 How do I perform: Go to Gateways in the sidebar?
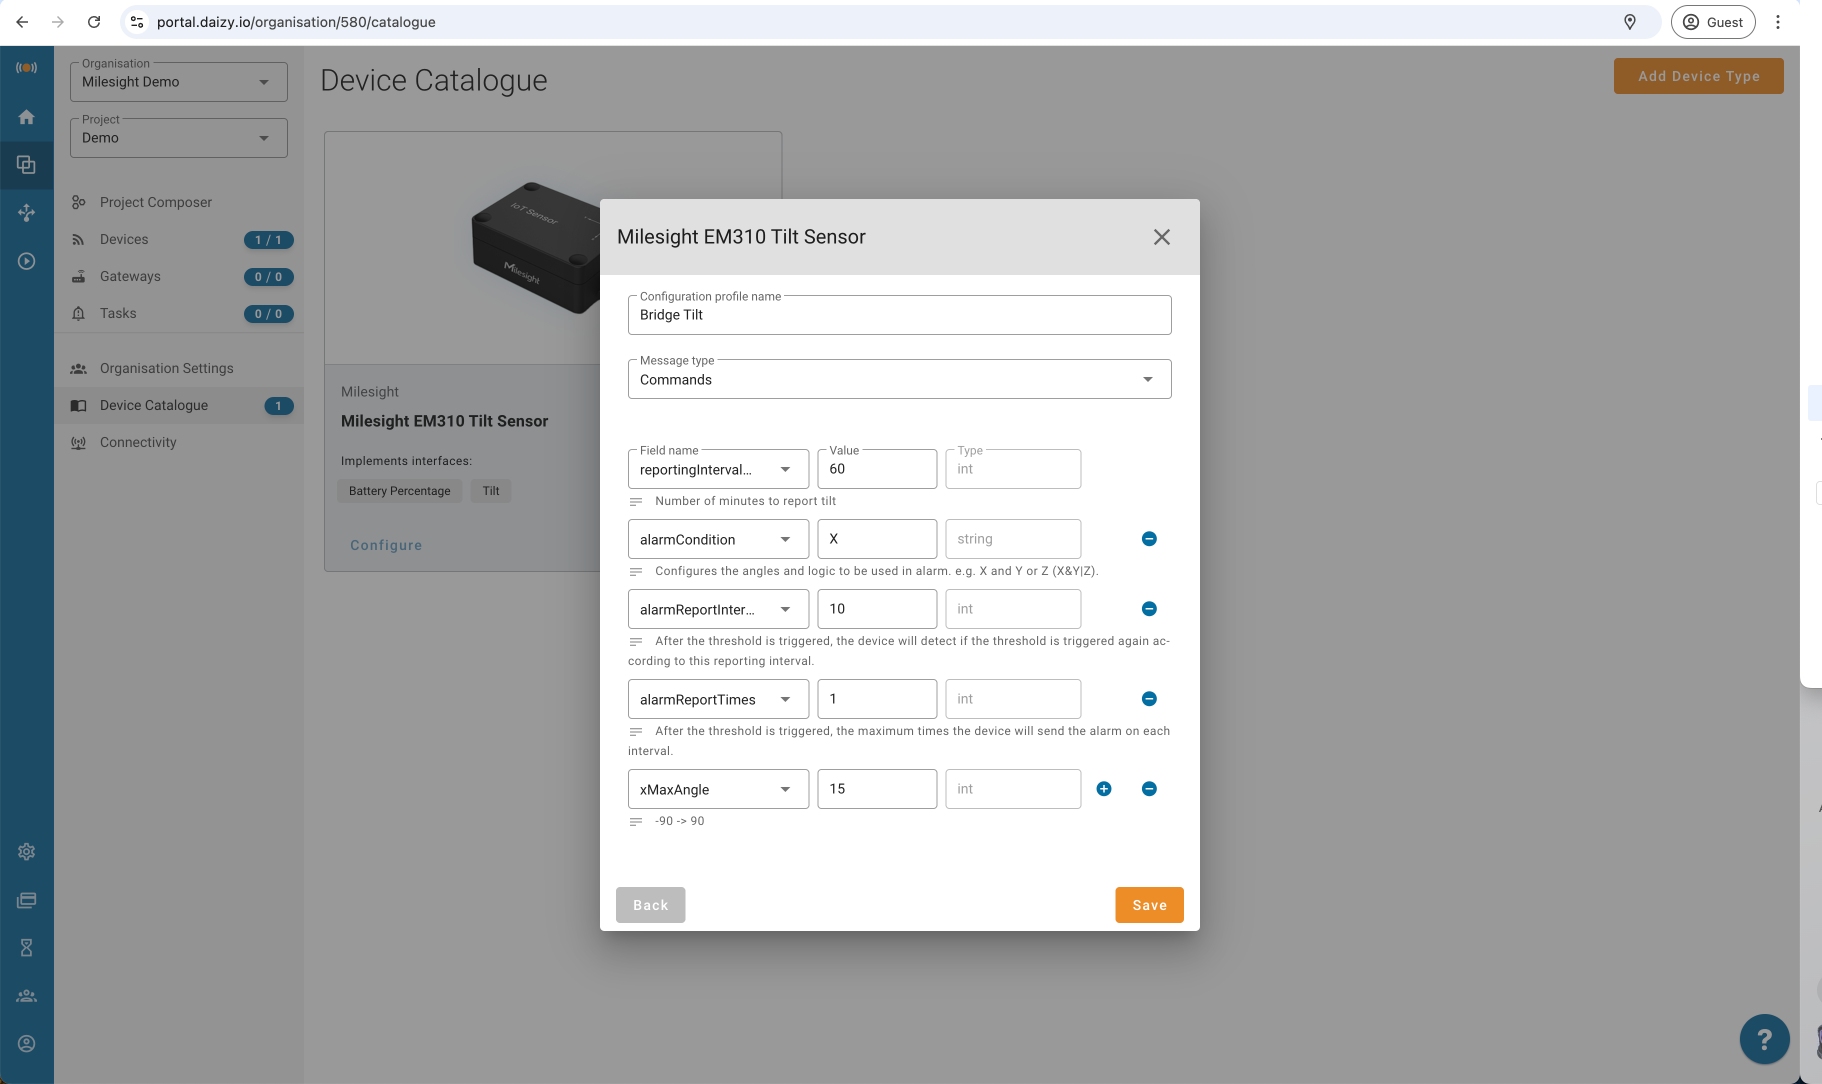178,276
